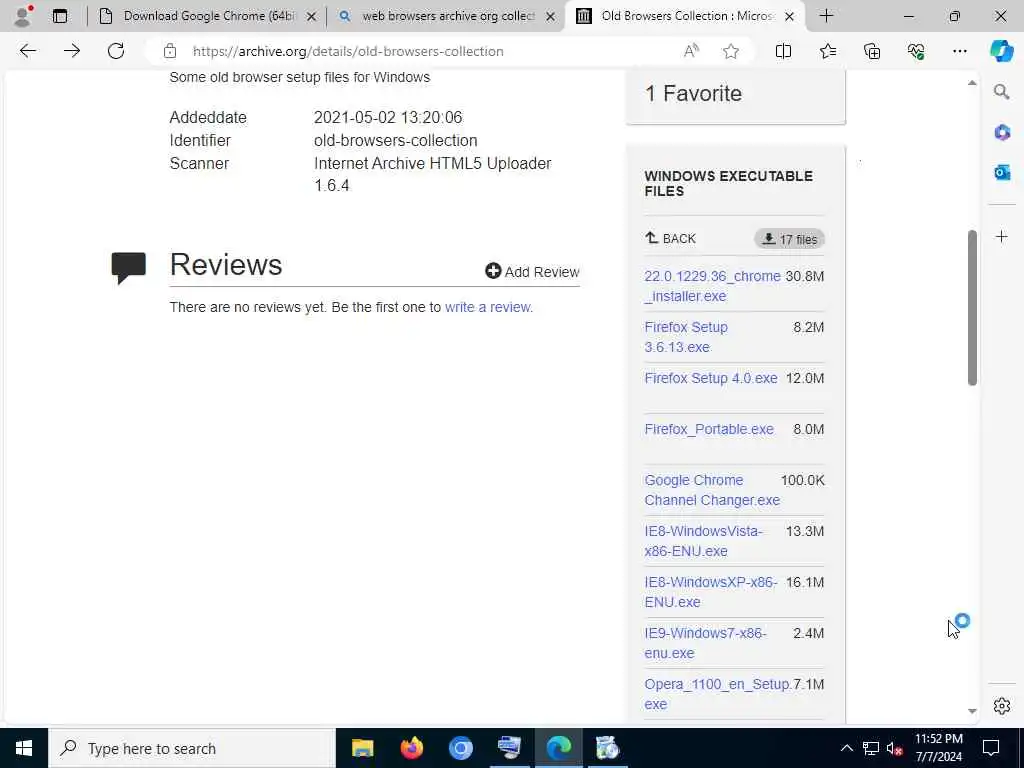The image size is (1024, 768).
Task: Switch to Download Google Chrome tab
Action: tap(209, 16)
